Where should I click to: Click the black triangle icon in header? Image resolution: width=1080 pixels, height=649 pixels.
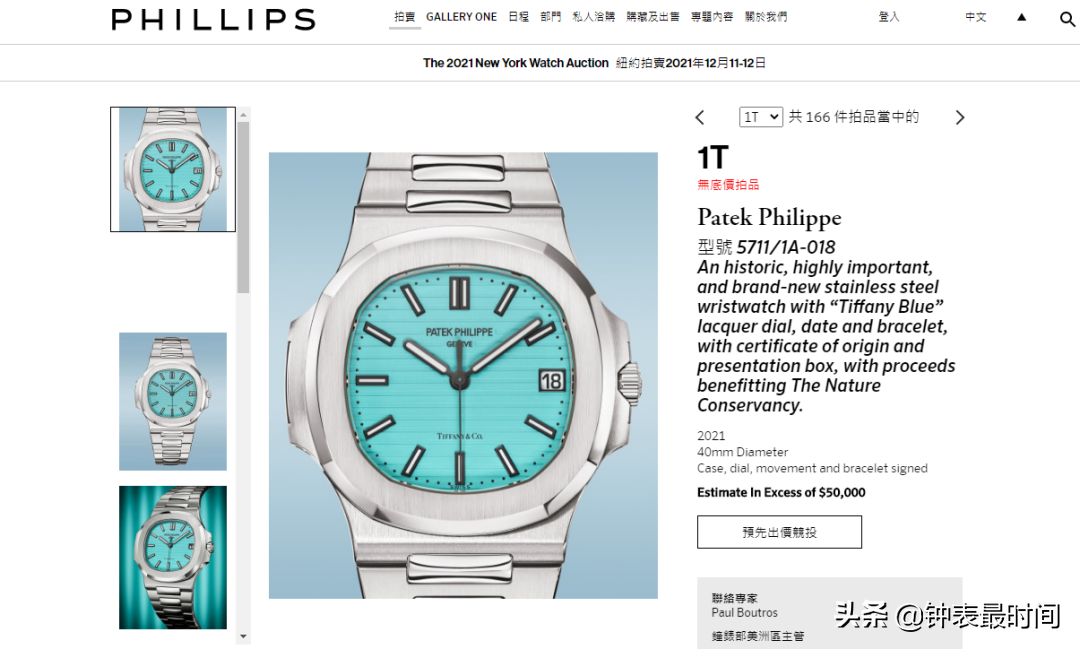[x=1021, y=17]
